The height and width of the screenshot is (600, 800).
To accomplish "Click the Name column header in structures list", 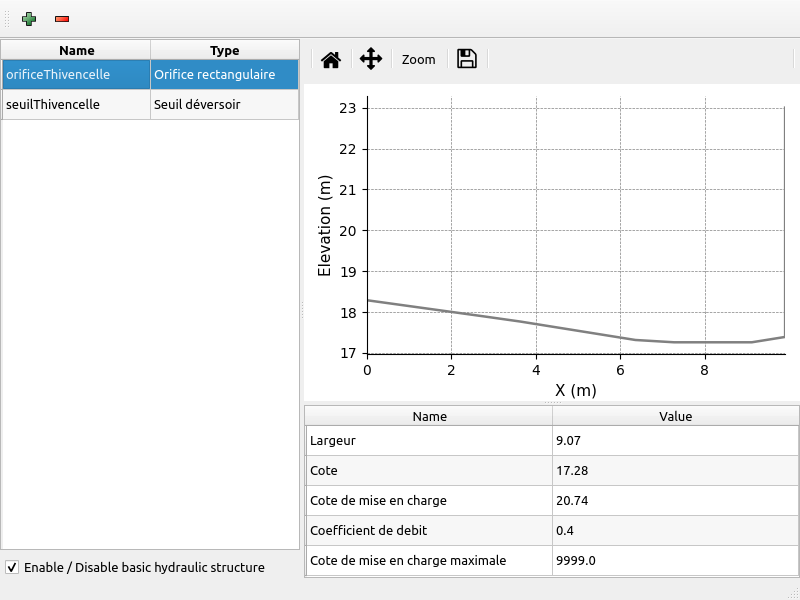I will 76,50.
